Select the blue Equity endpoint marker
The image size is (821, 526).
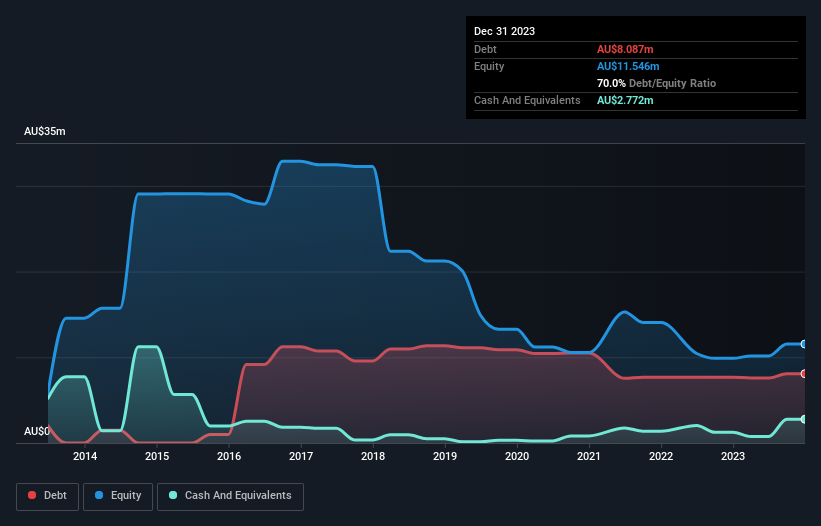coord(804,344)
